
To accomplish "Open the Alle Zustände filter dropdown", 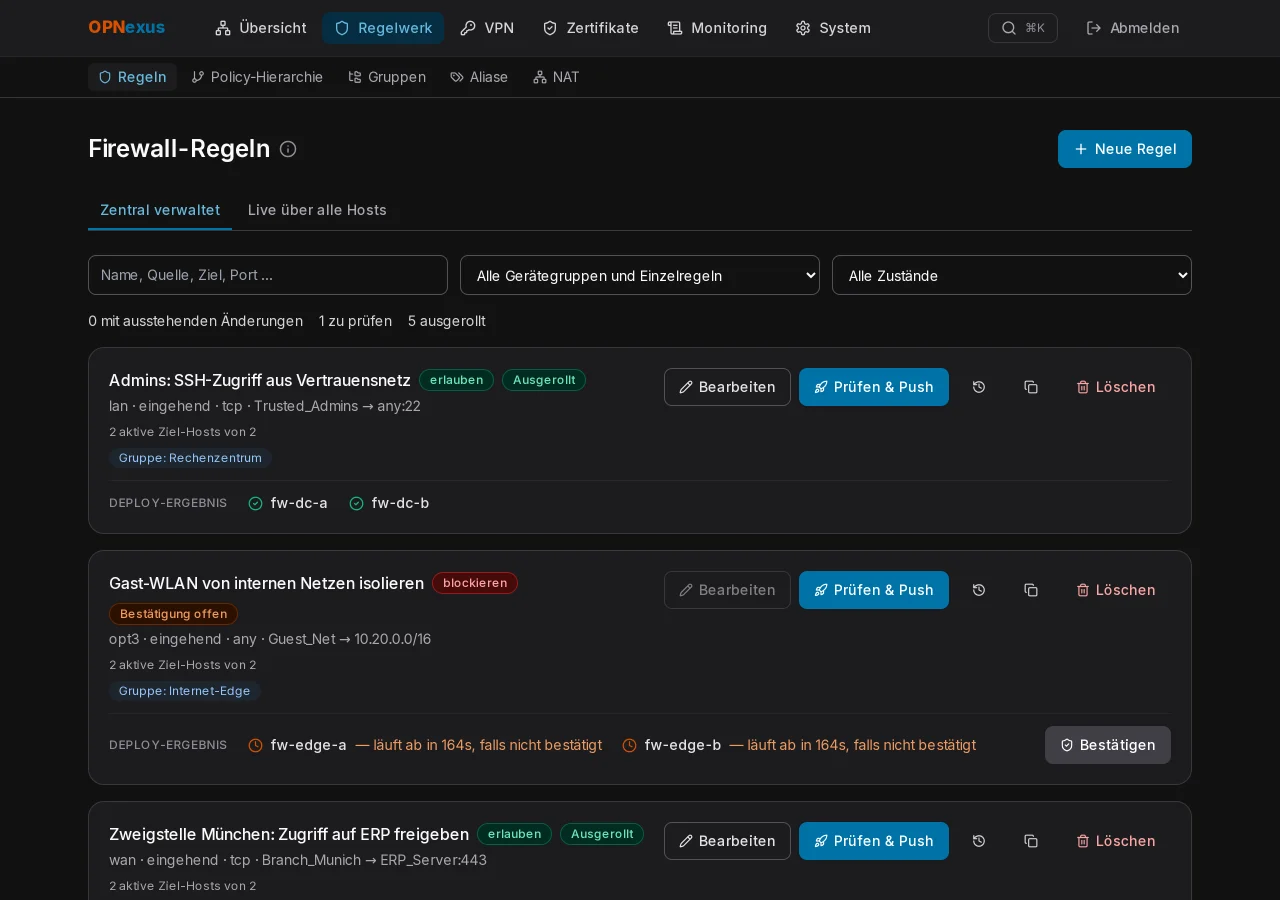I will pyautogui.click(x=1012, y=275).
